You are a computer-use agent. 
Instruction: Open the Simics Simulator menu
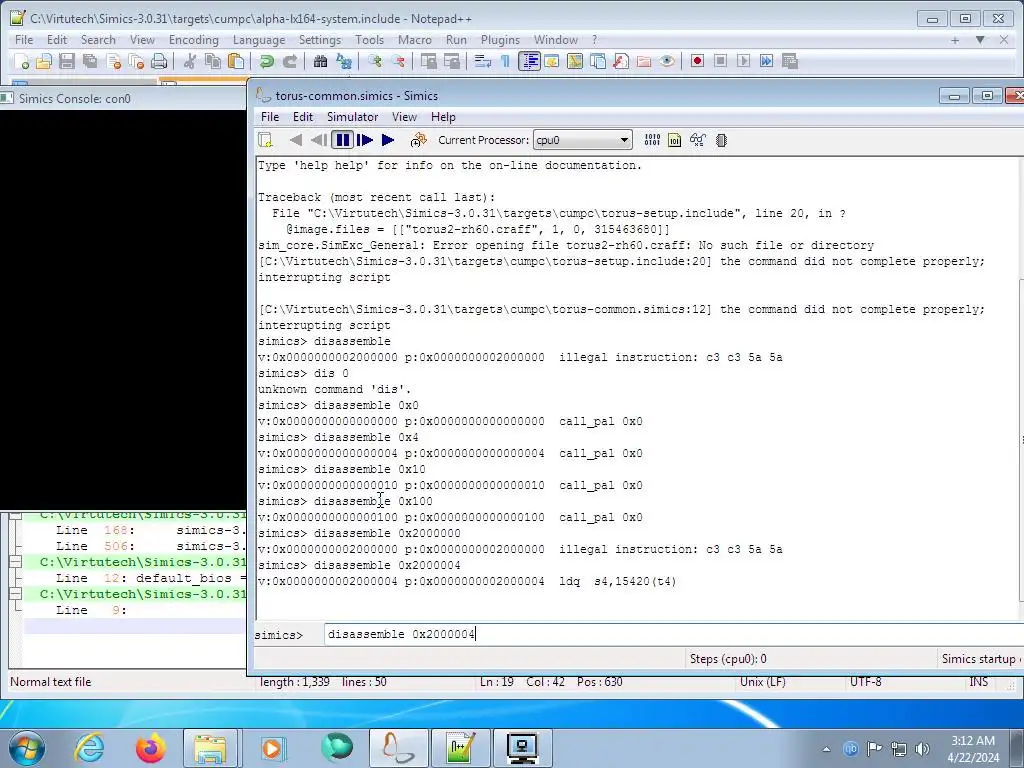pyautogui.click(x=352, y=117)
